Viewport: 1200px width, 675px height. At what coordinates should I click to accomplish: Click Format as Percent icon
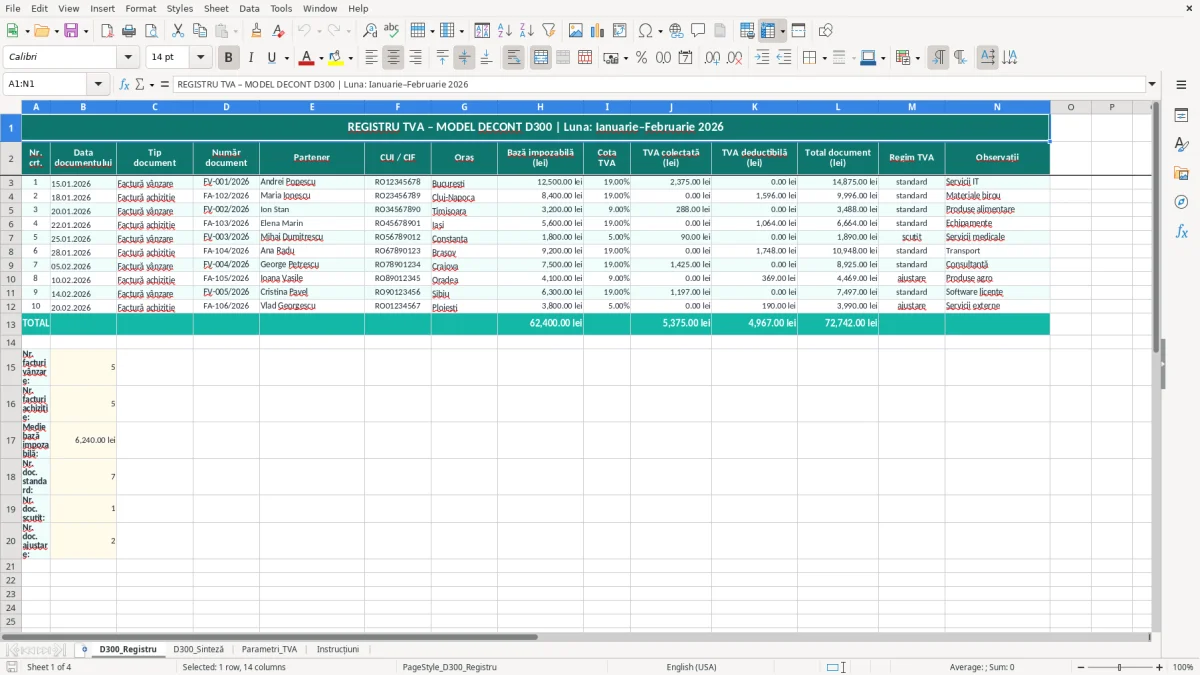coord(642,58)
